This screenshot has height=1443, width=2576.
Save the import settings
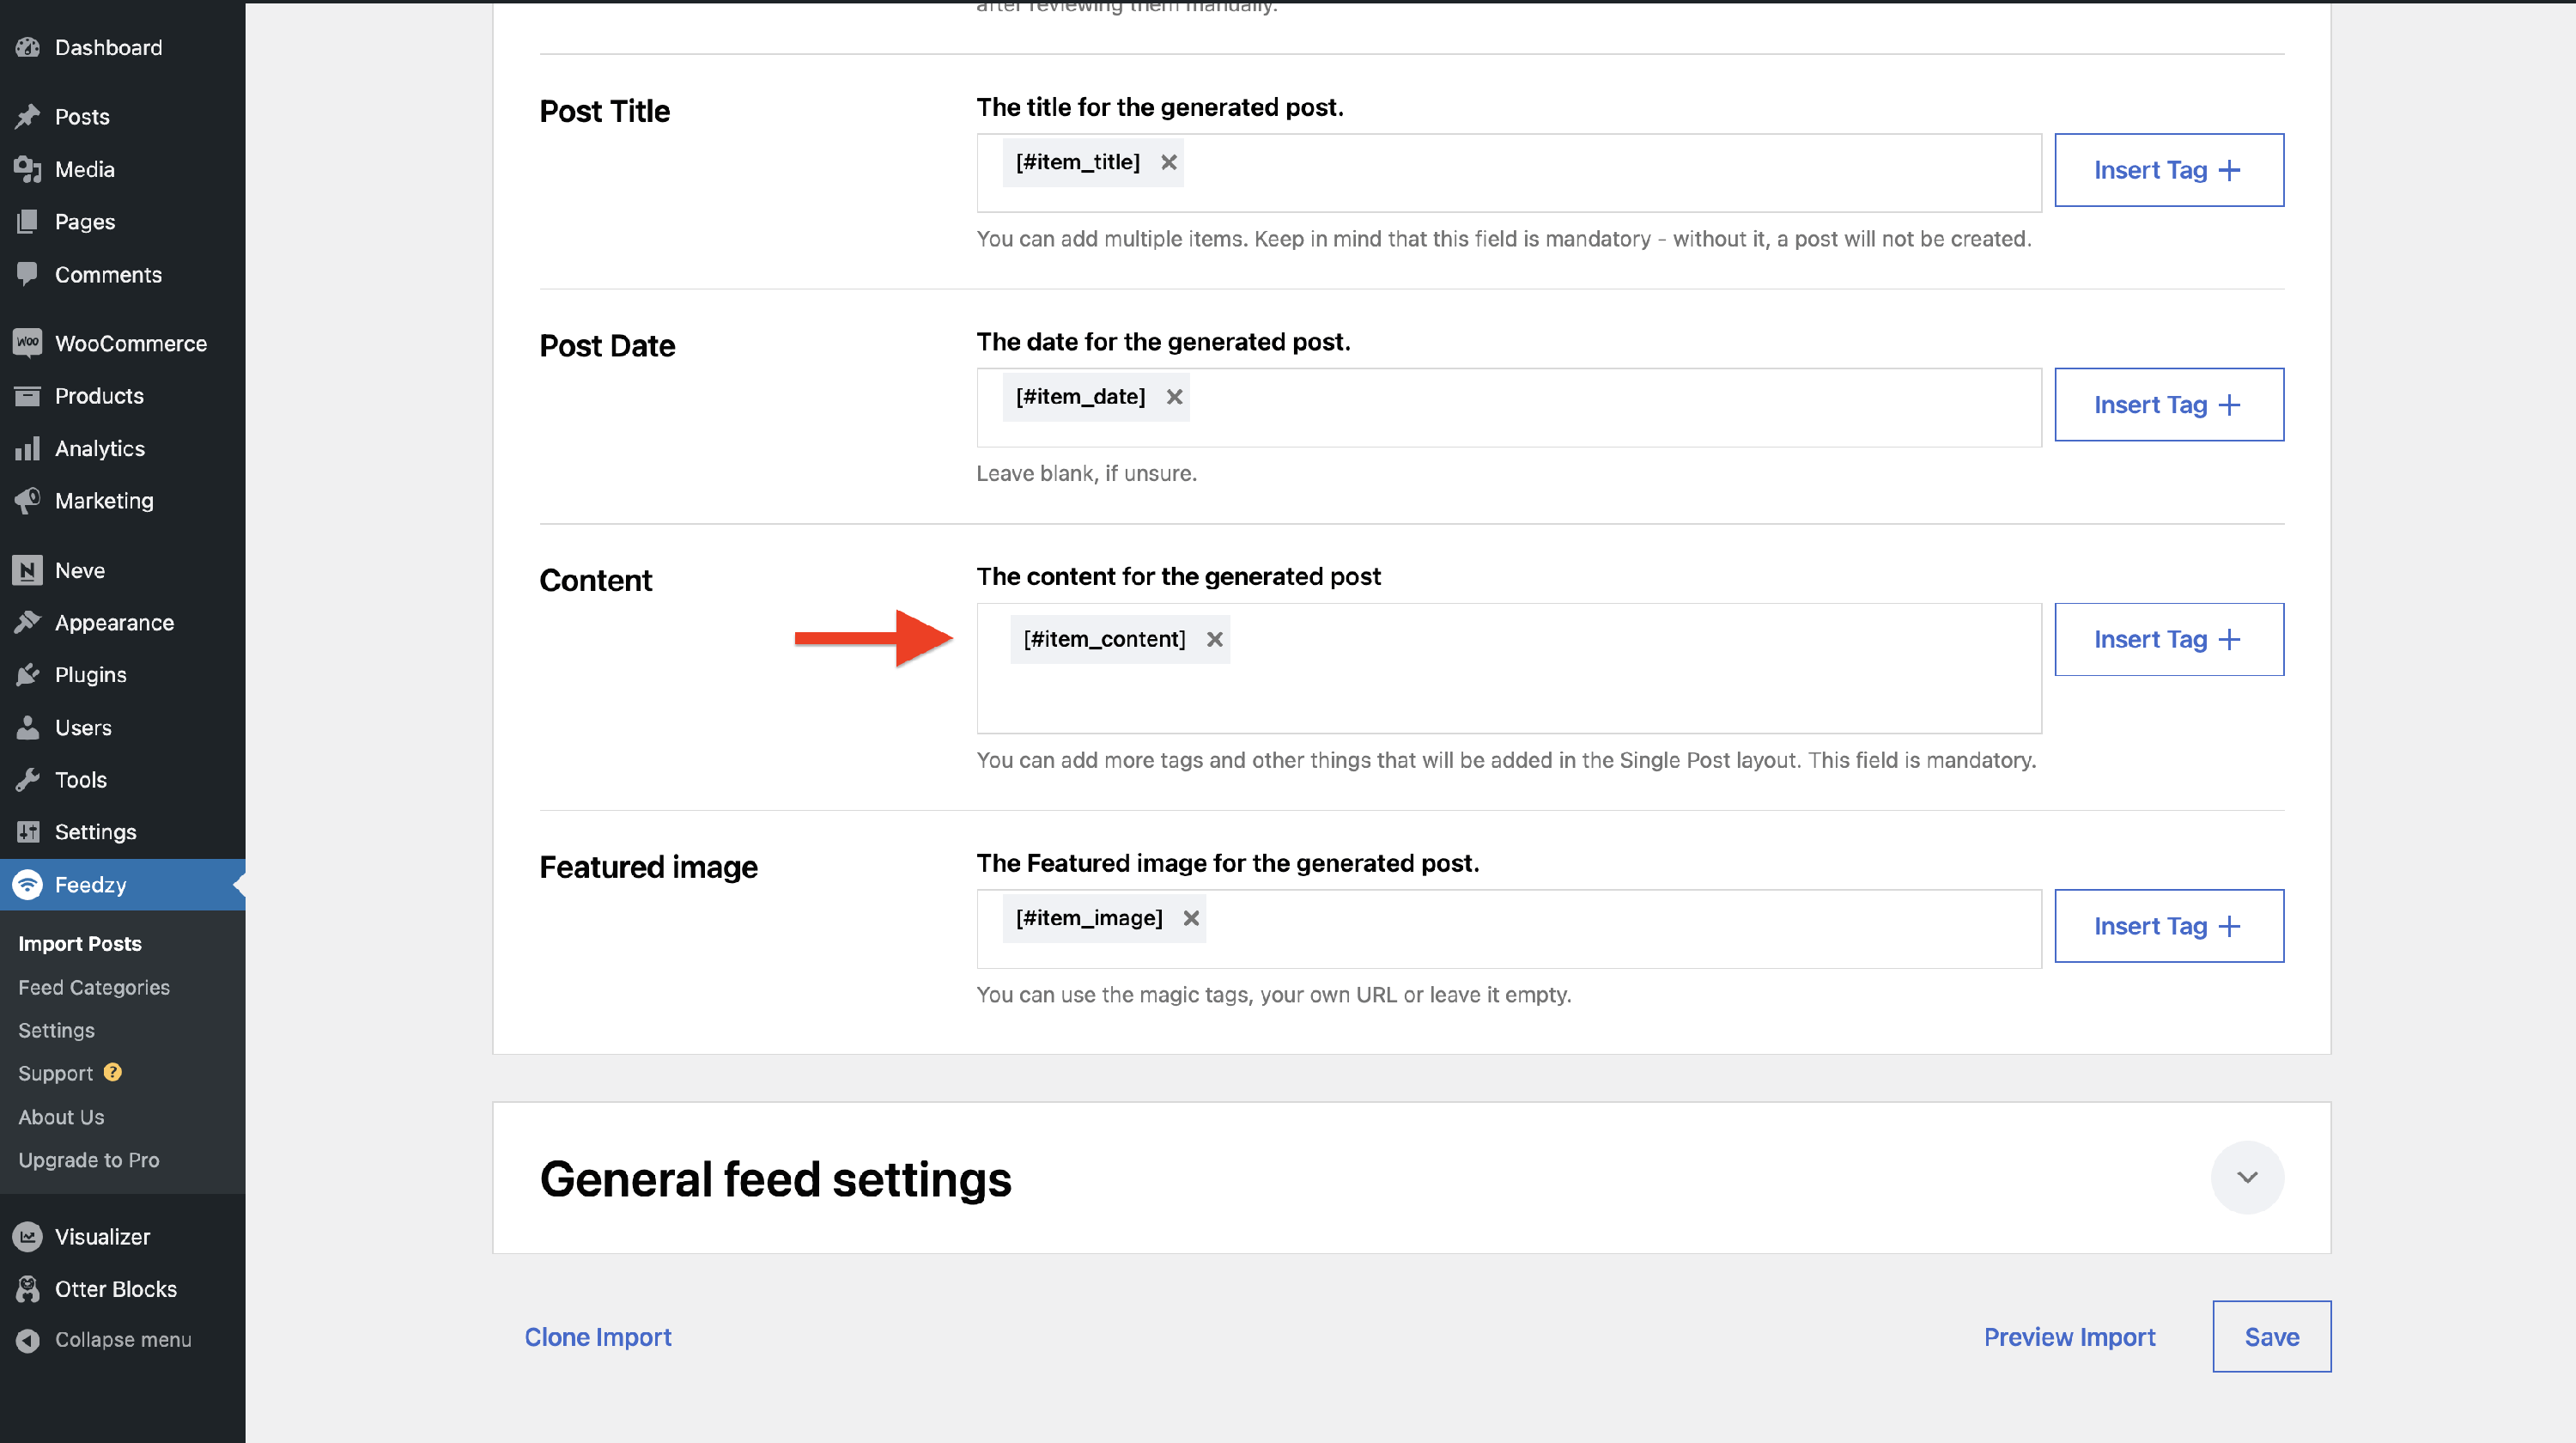2270,1336
